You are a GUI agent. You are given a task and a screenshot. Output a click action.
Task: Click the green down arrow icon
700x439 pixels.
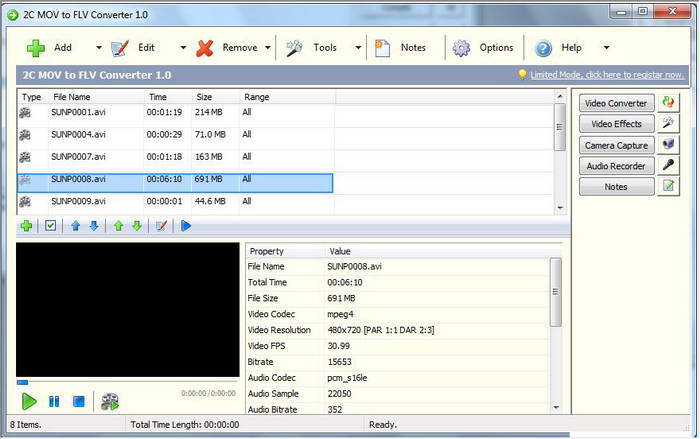coord(137,226)
